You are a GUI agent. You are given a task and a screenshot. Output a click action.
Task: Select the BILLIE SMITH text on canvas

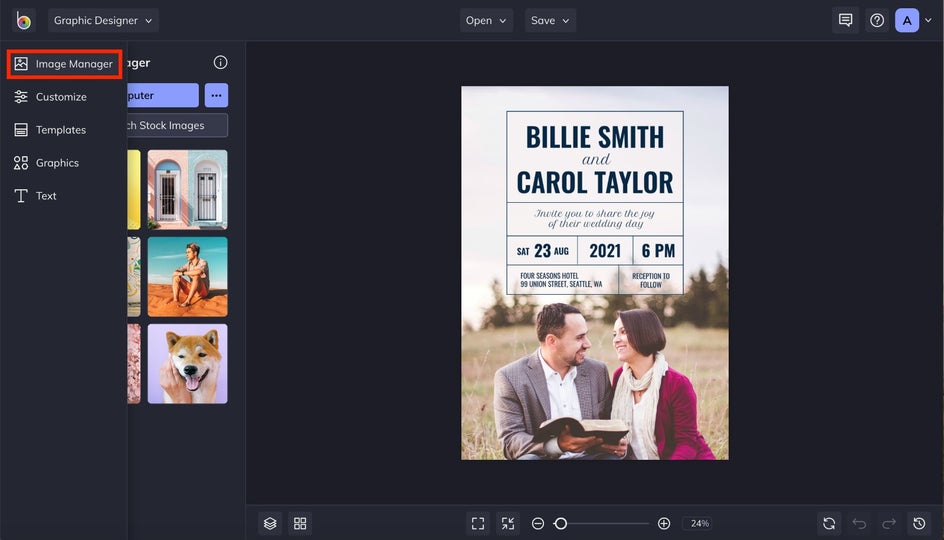595,137
